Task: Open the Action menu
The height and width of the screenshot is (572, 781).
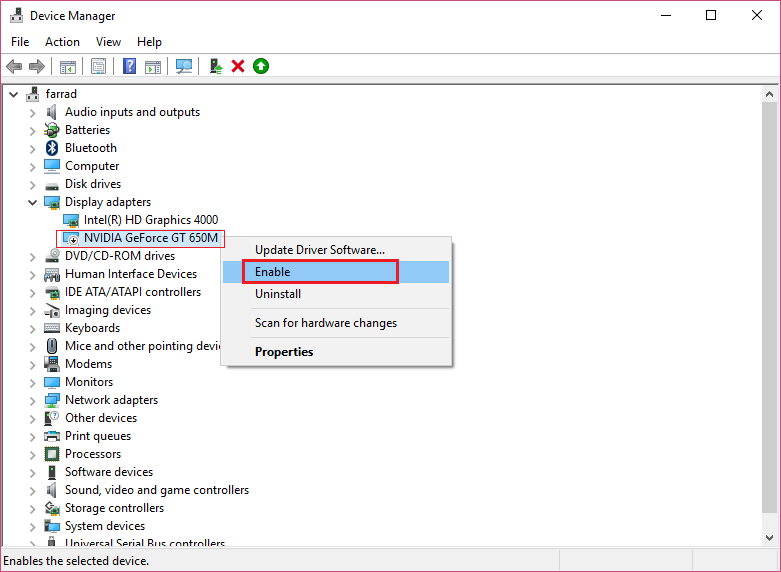Action: click(62, 42)
